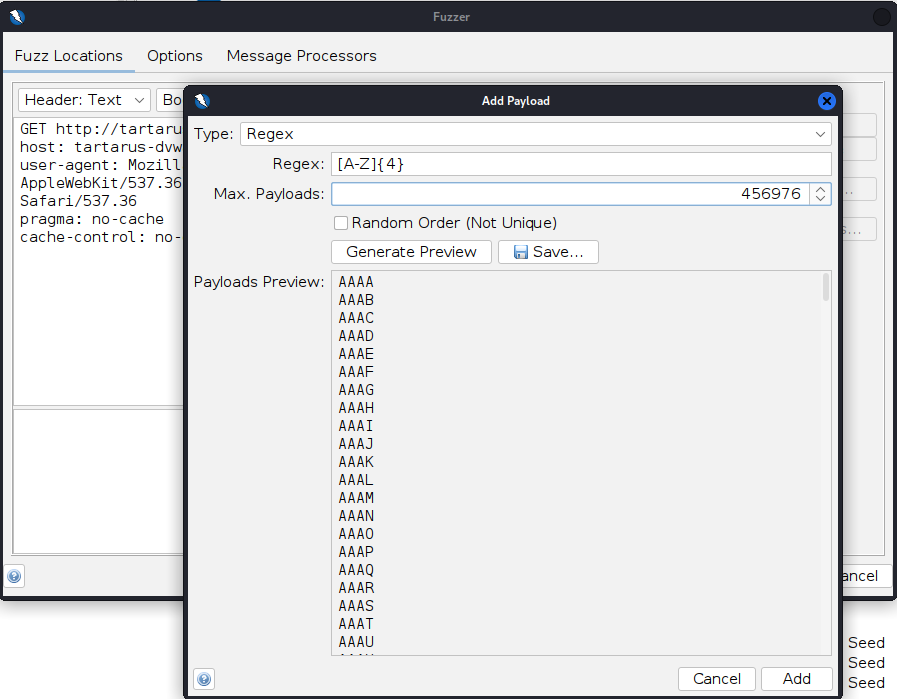Click Generate Preview button
The image size is (897, 699).
click(411, 252)
